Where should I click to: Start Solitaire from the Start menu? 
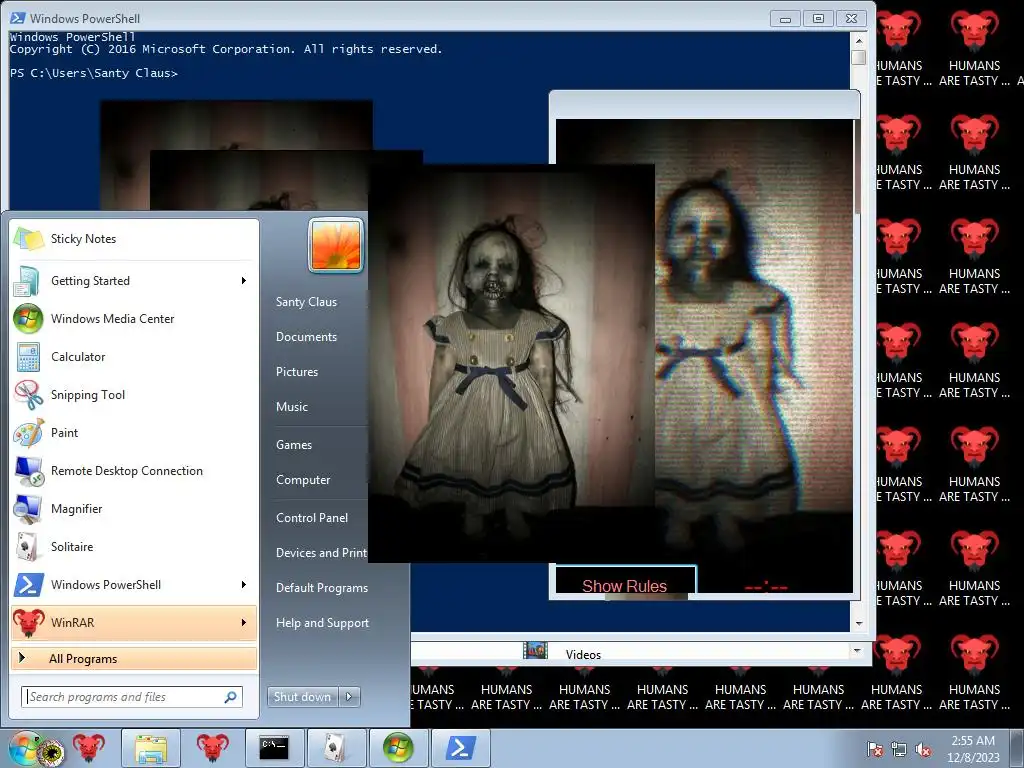tap(134, 547)
